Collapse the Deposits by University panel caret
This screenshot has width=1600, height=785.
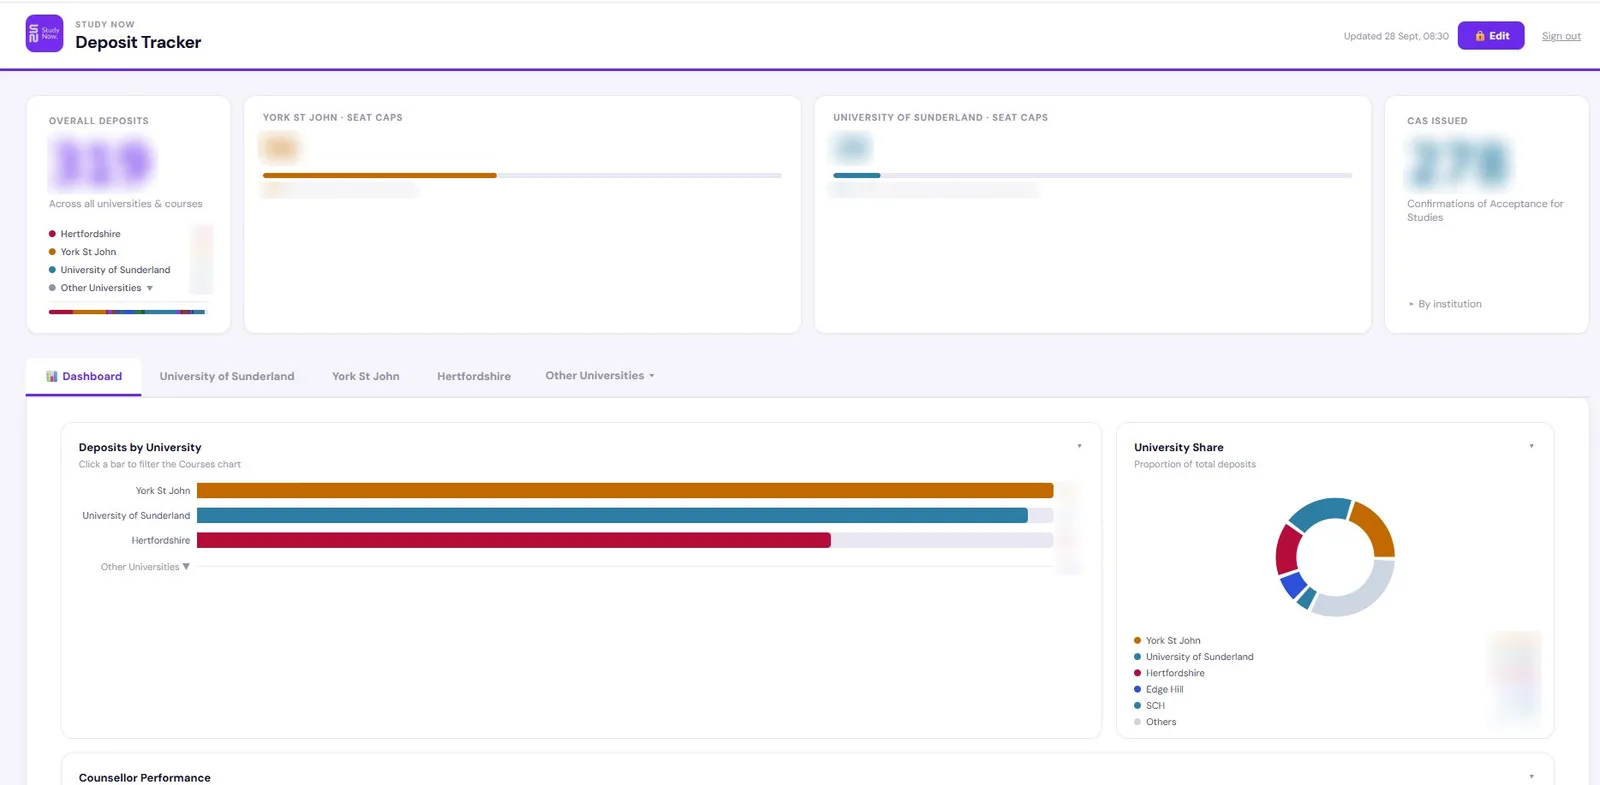[x=1079, y=446]
